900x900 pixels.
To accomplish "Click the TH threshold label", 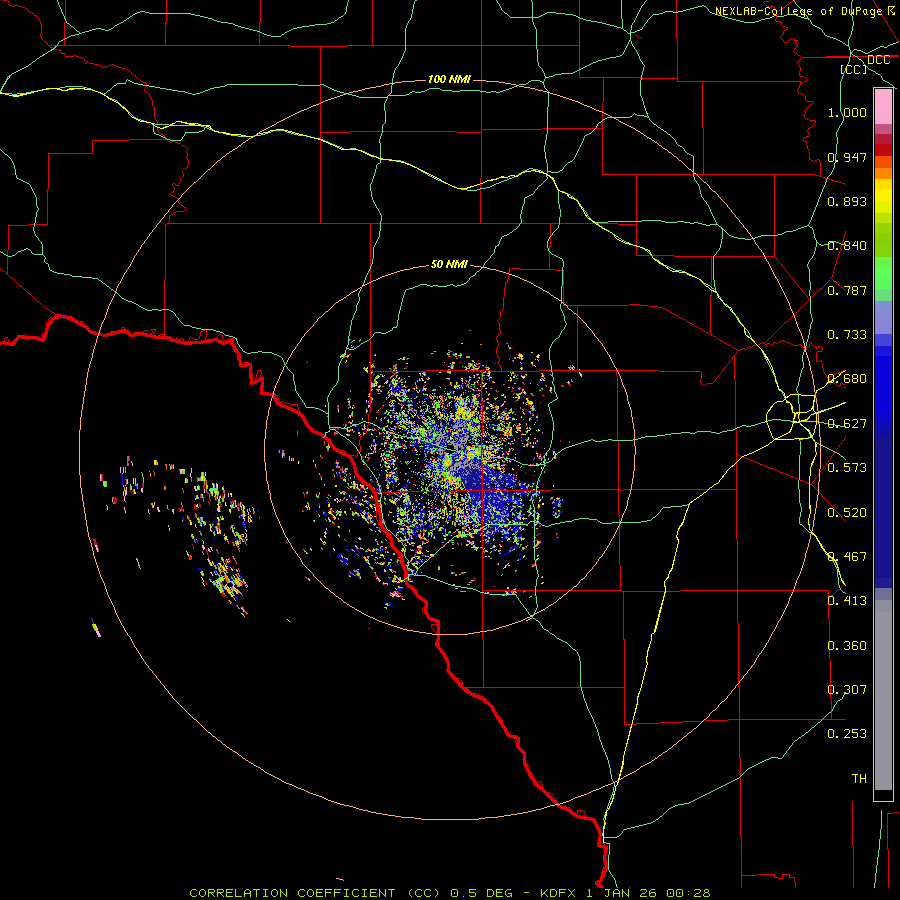I will (859, 779).
